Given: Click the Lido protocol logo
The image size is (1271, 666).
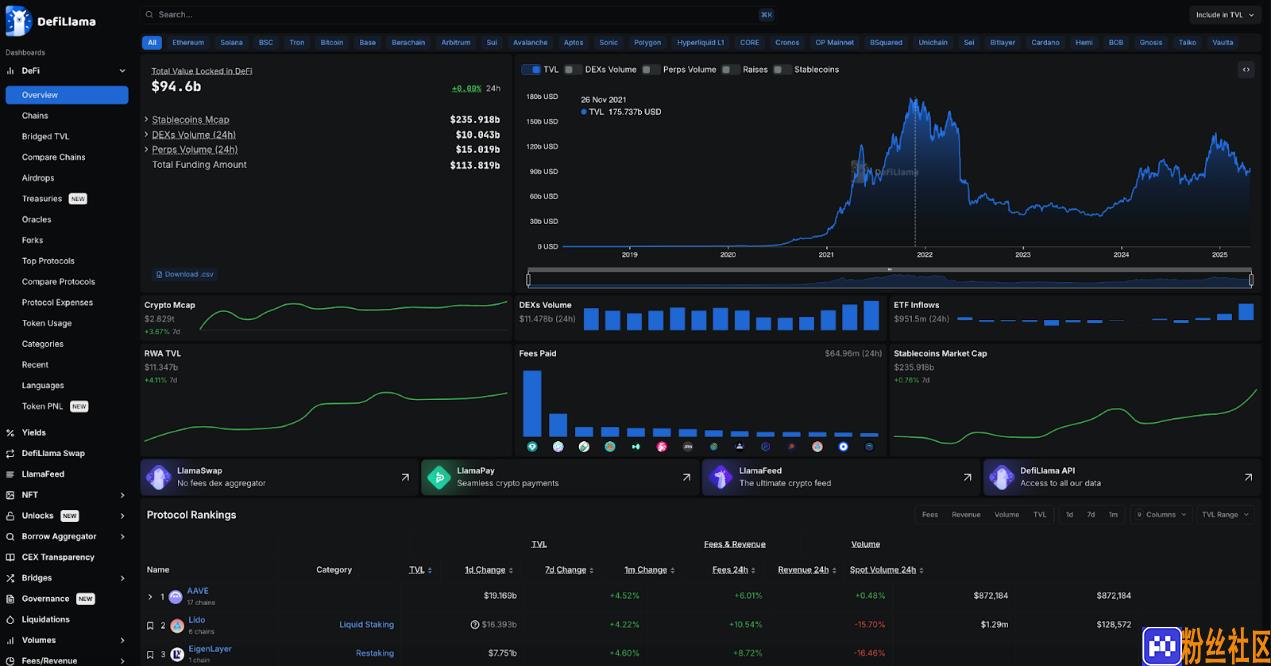Looking at the screenshot, I should [x=177, y=626].
